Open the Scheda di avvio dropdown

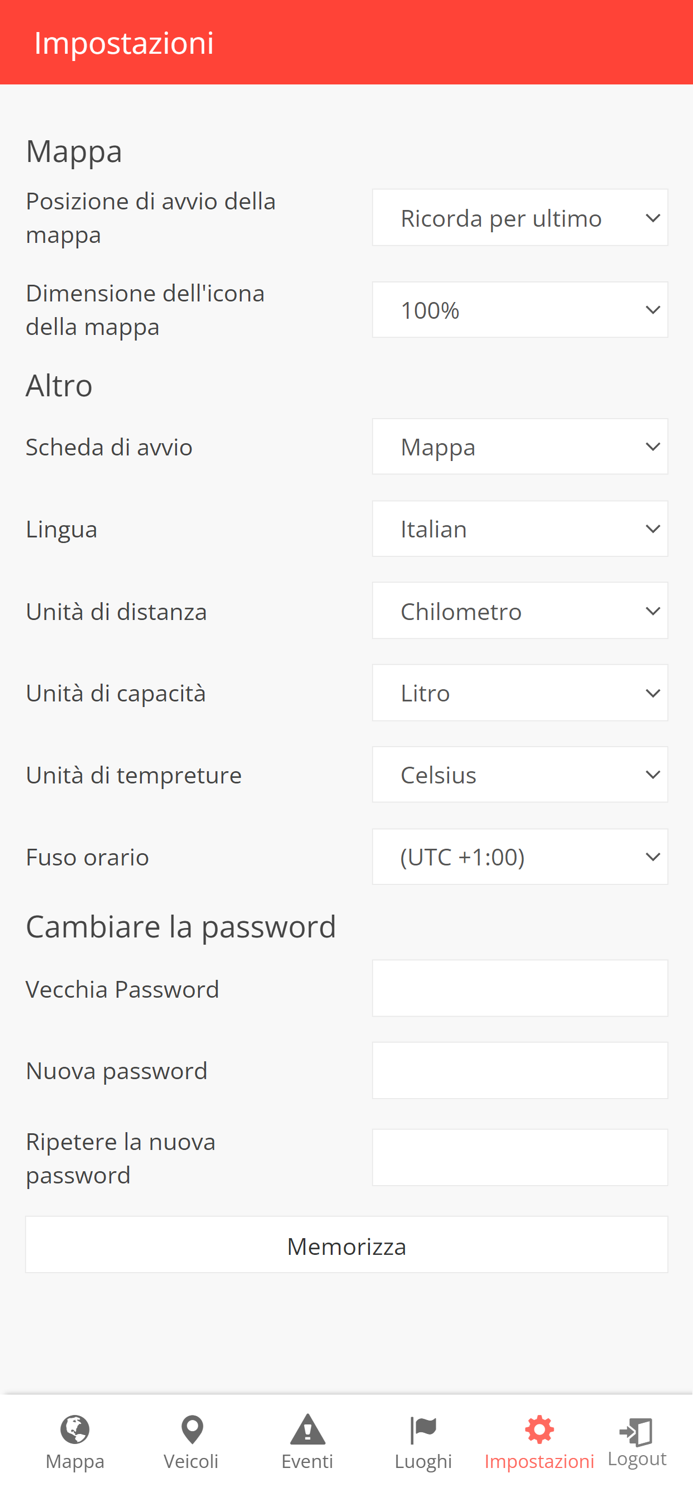click(520, 446)
